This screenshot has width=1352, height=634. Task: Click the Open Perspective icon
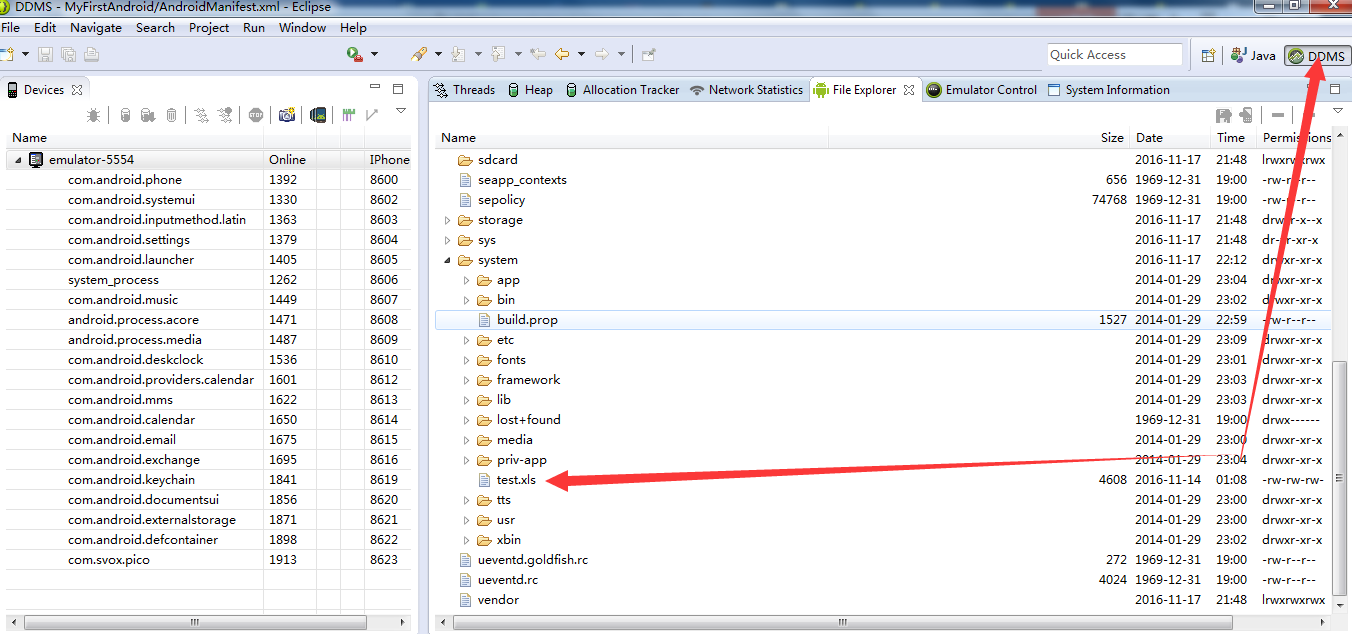[1208, 55]
